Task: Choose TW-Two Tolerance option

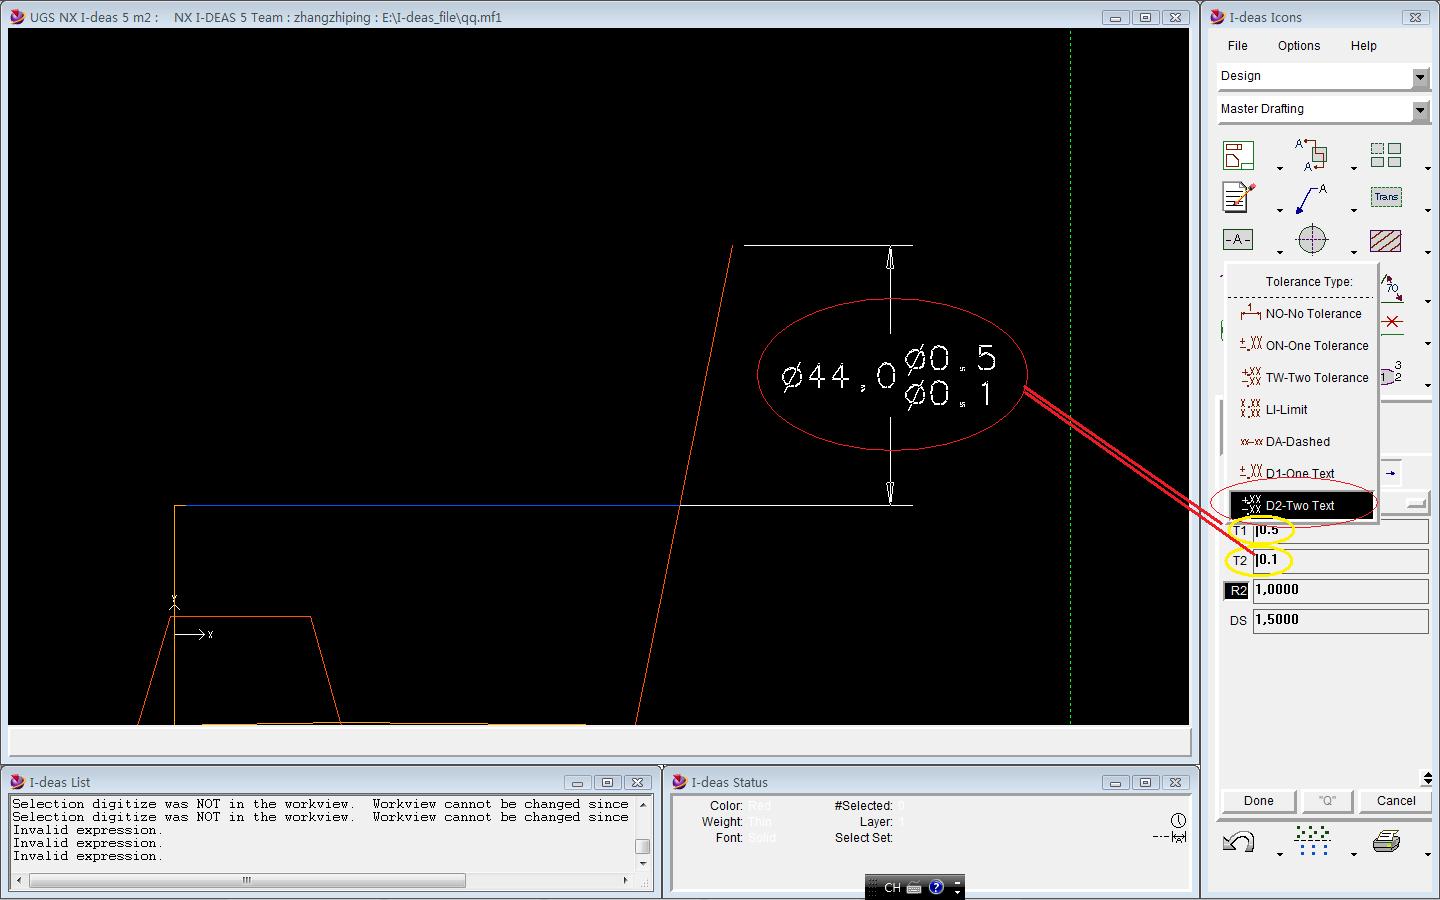Action: point(1302,377)
